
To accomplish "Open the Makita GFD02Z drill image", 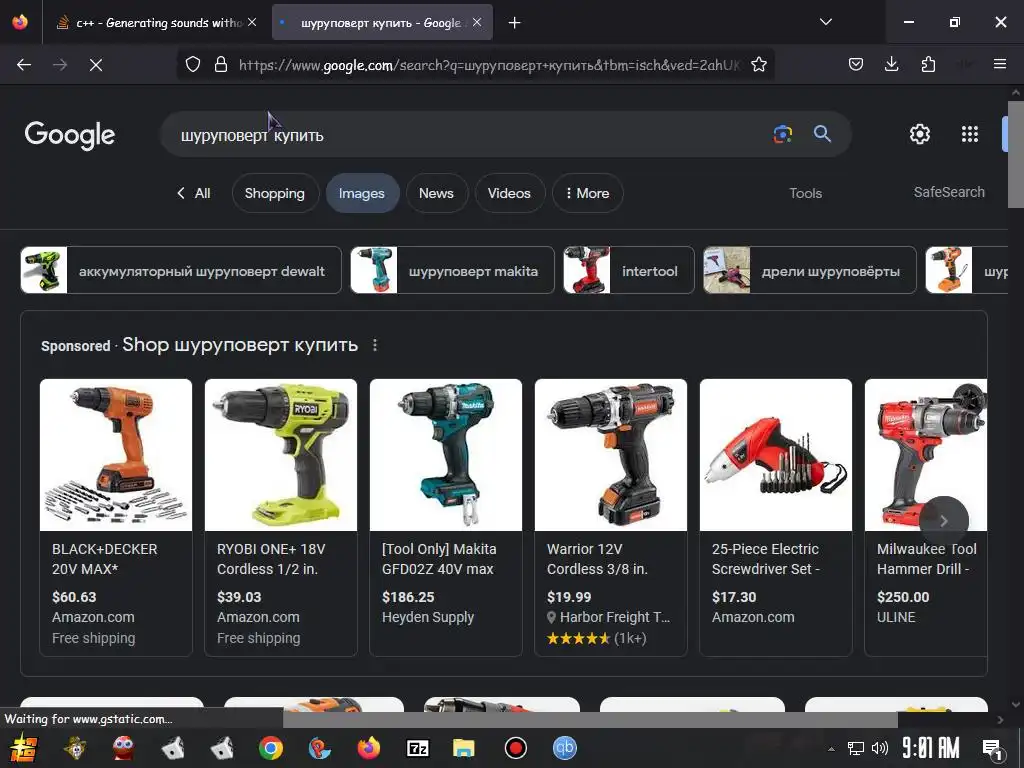I will click(x=446, y=455).
